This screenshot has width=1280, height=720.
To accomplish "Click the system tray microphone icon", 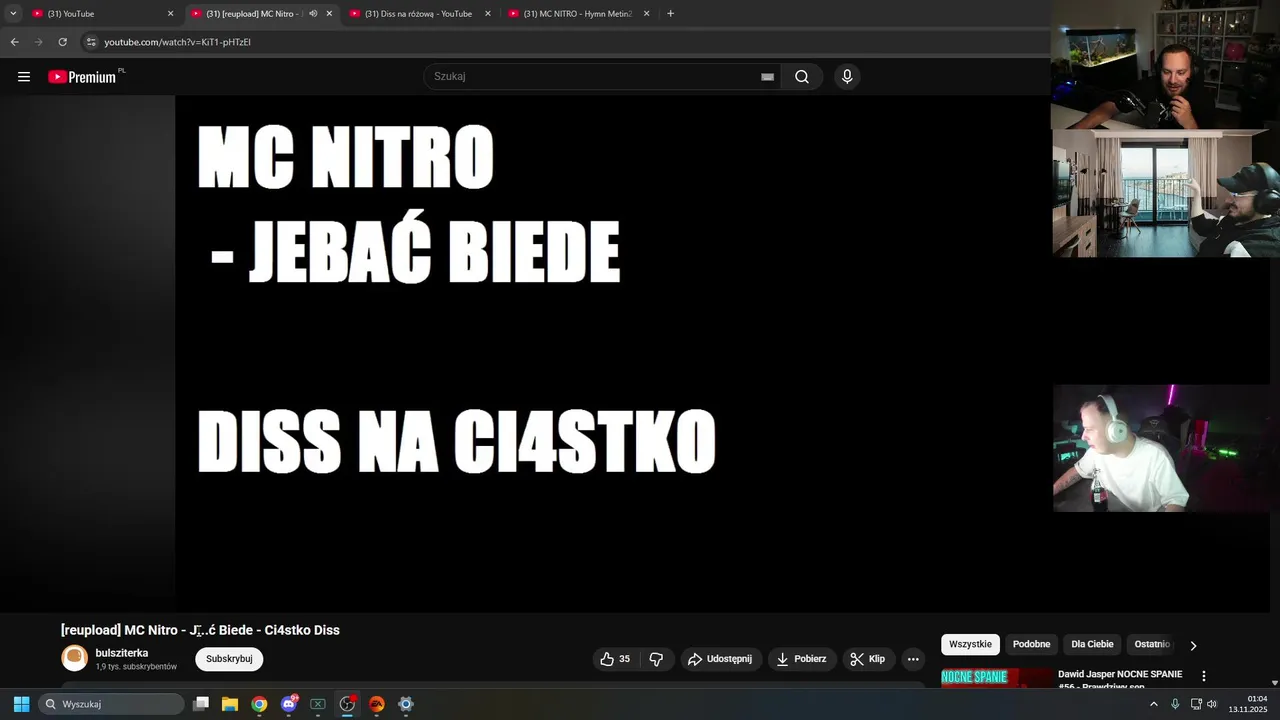I will 1175,704.
